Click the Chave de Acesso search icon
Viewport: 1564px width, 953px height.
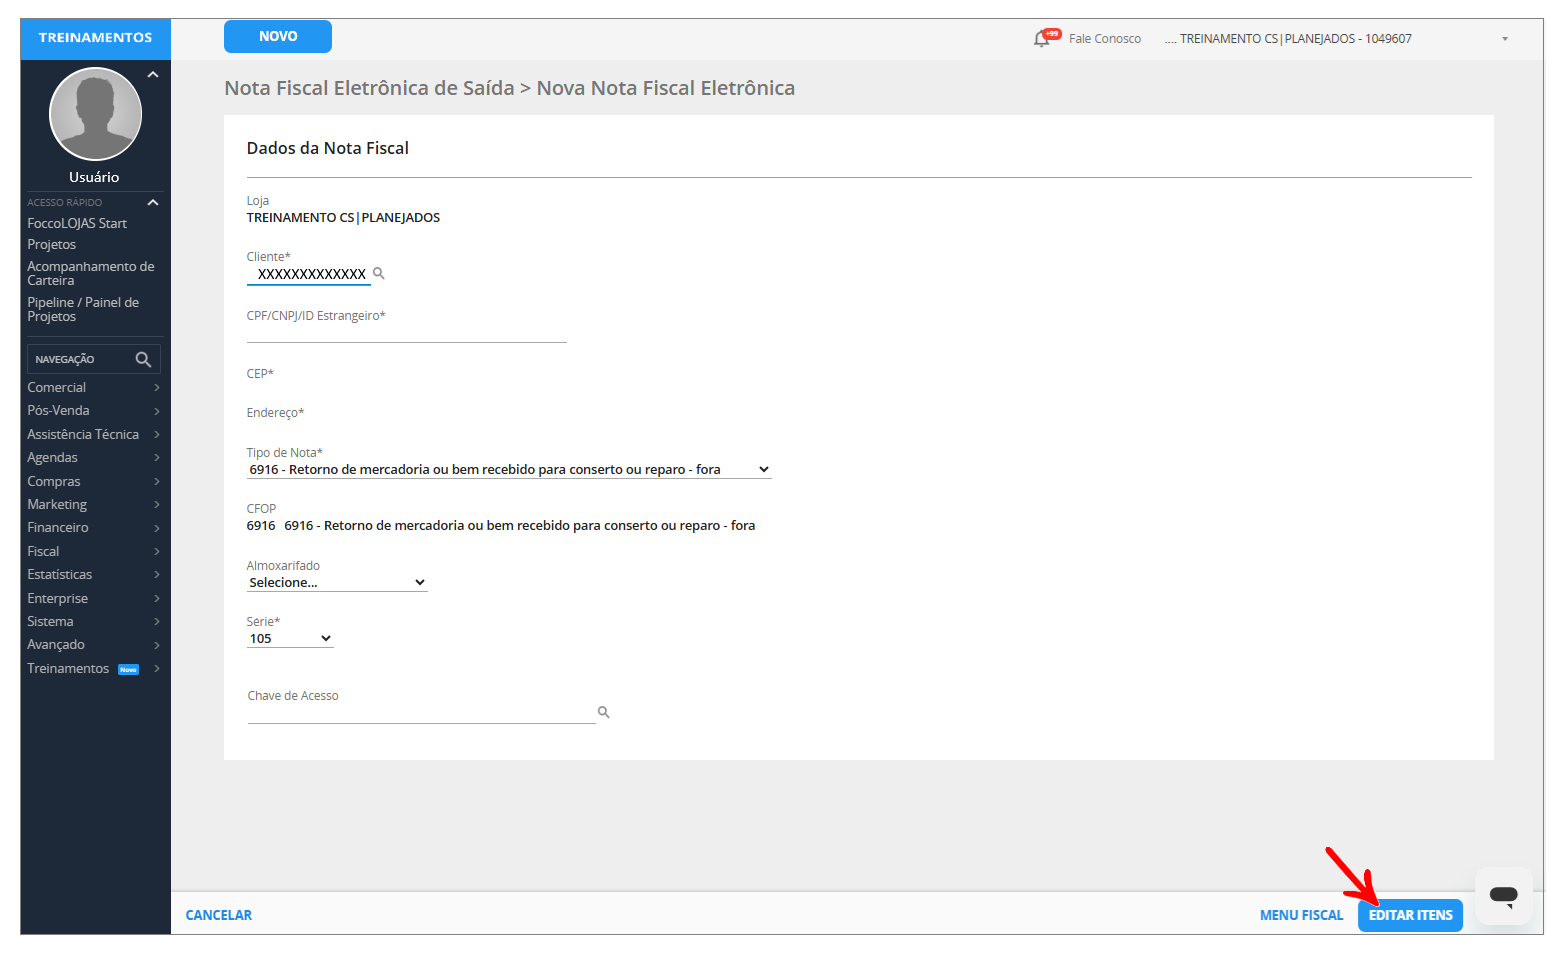(603, 712)
